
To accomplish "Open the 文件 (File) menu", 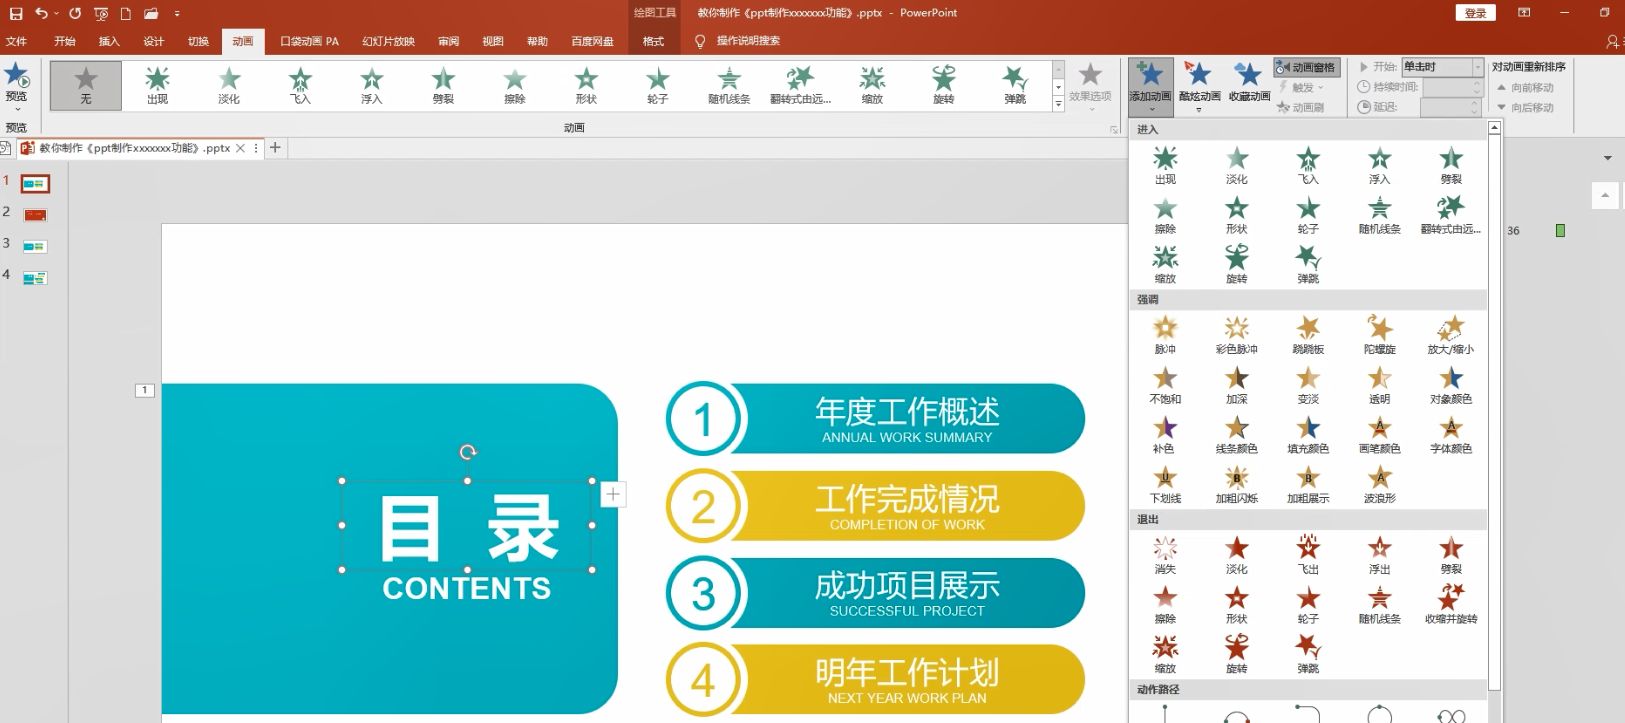I will [16, 41].
